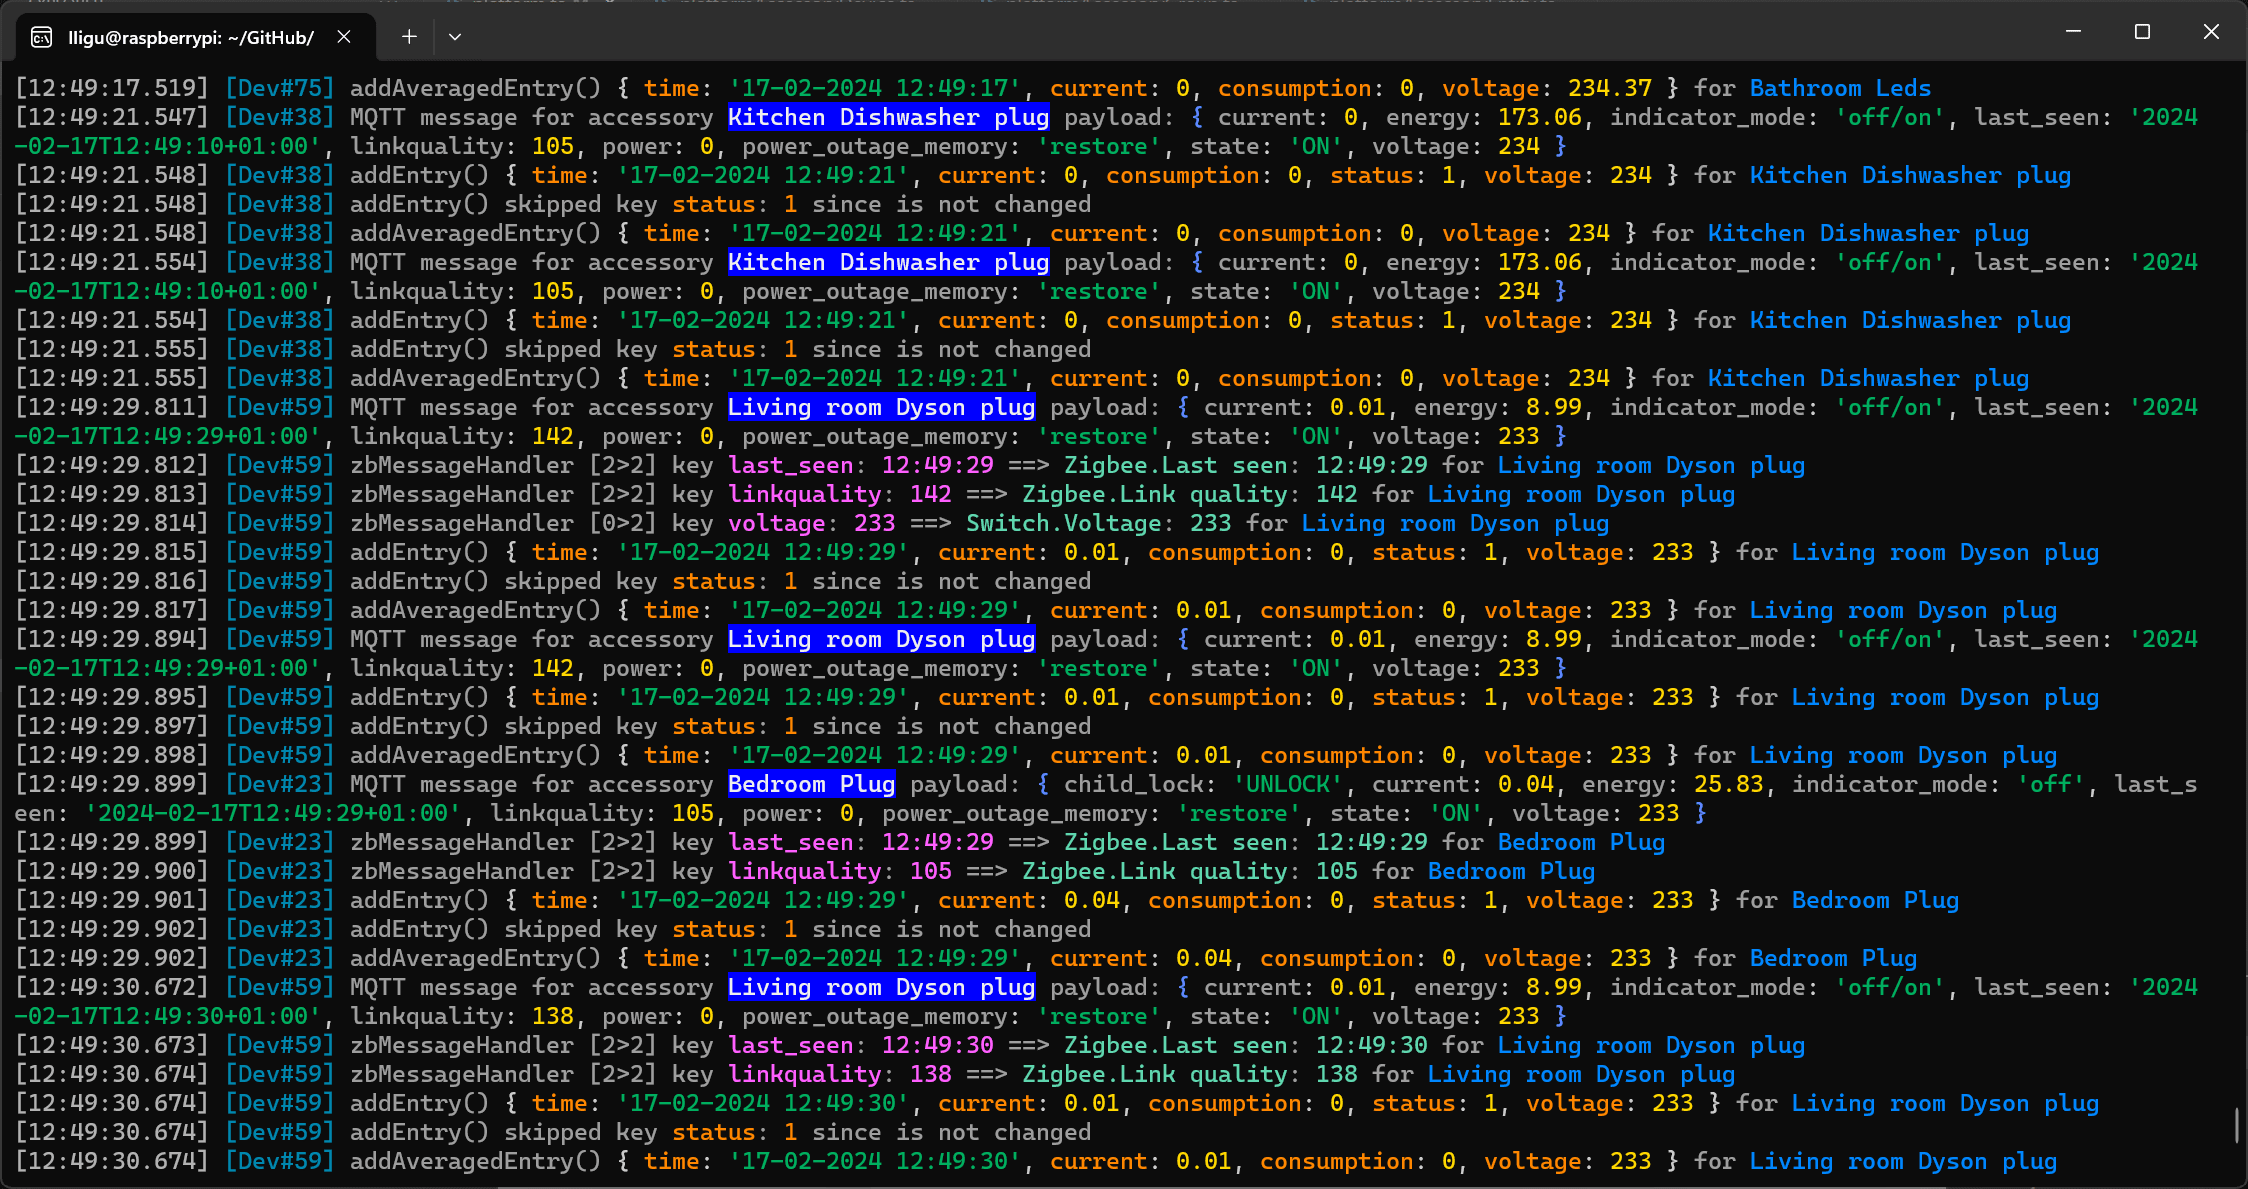Click 'Switch.Voltage' on the 12:49:29.814 line
Image resolution: width=2248 pixels, height=1189 pixels.
1063,523
